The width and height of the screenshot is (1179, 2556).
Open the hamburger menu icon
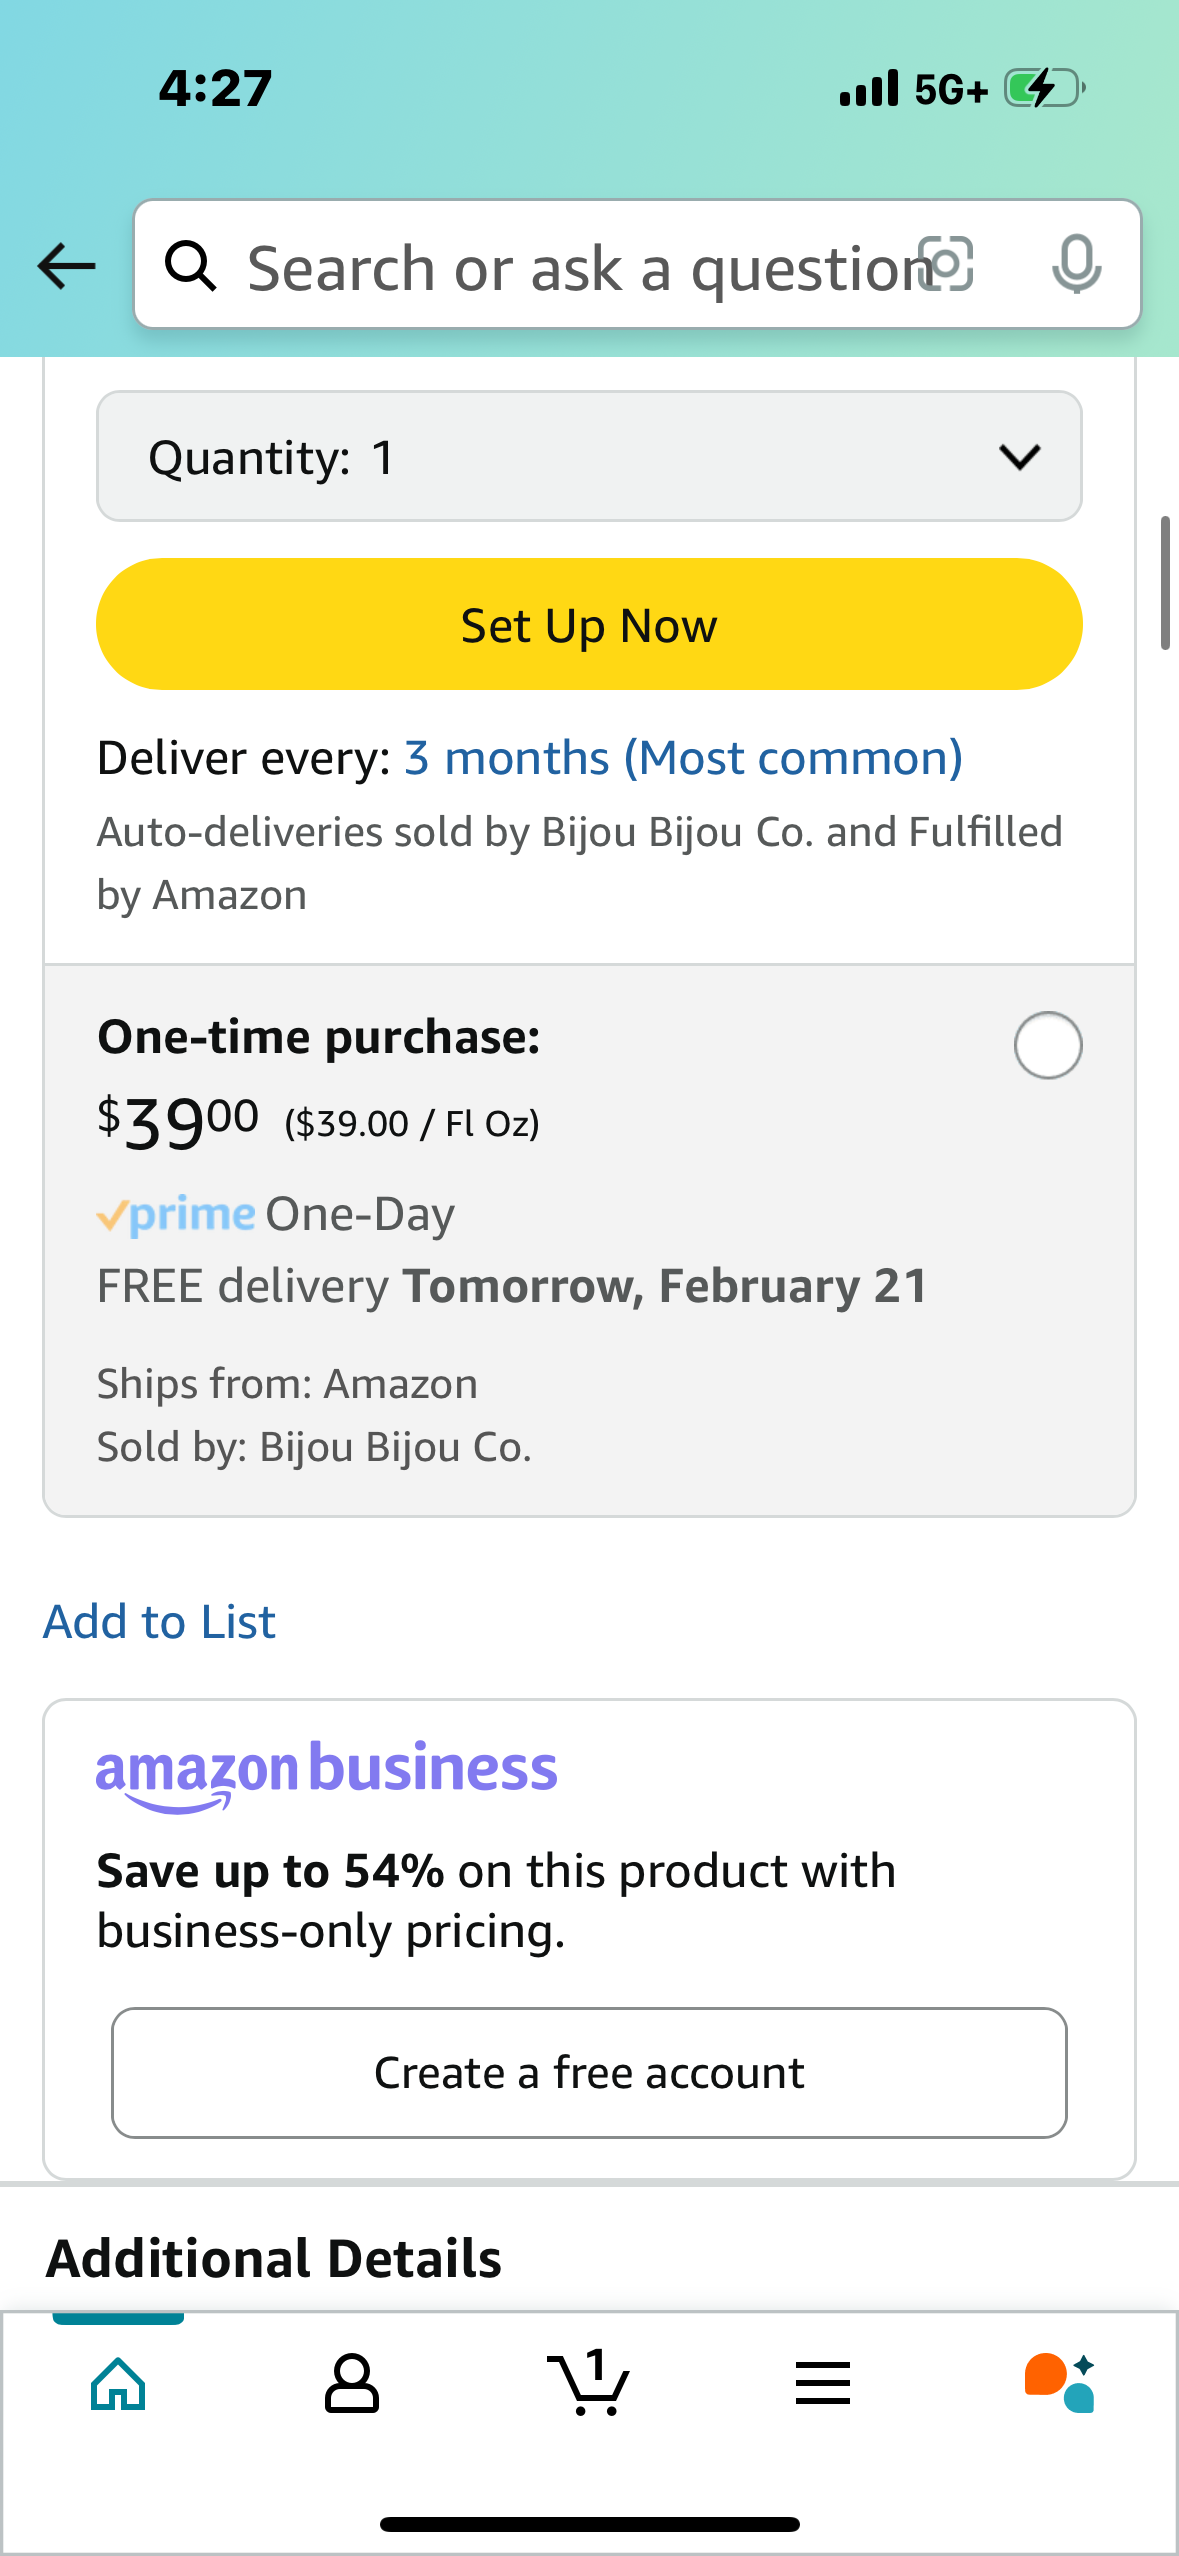click(823, 2384)
